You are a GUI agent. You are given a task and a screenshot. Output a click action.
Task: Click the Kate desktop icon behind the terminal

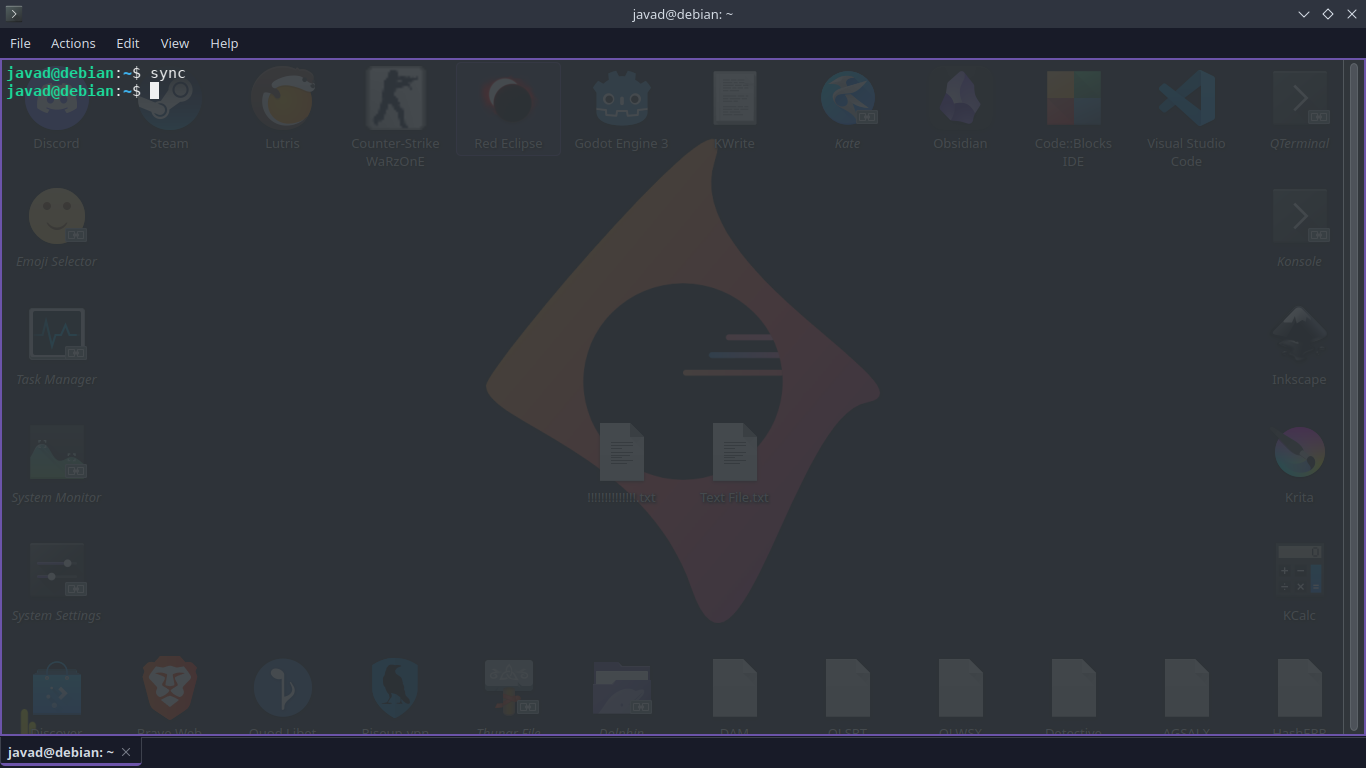click(847, 98)
